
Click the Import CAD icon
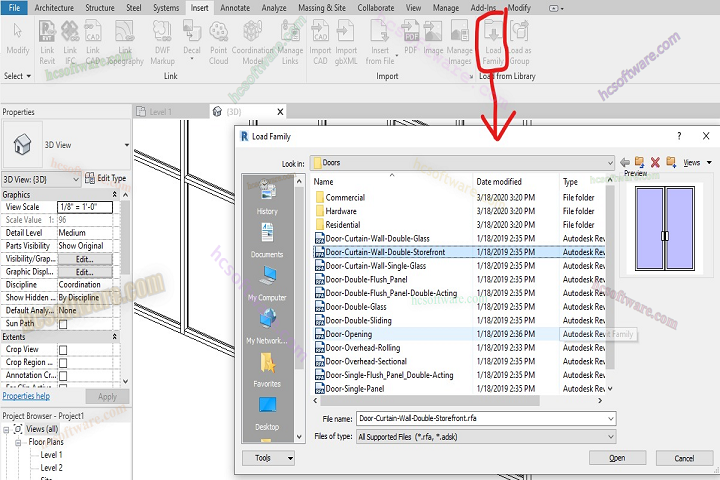point(320,42)
